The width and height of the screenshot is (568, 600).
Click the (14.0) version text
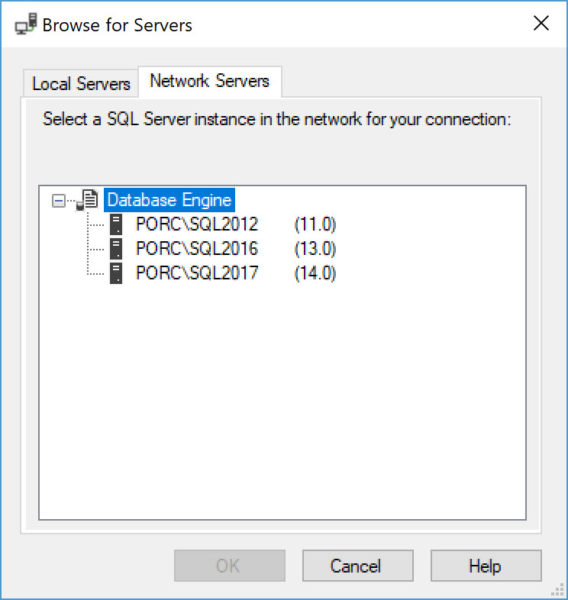tap(315, 273)
